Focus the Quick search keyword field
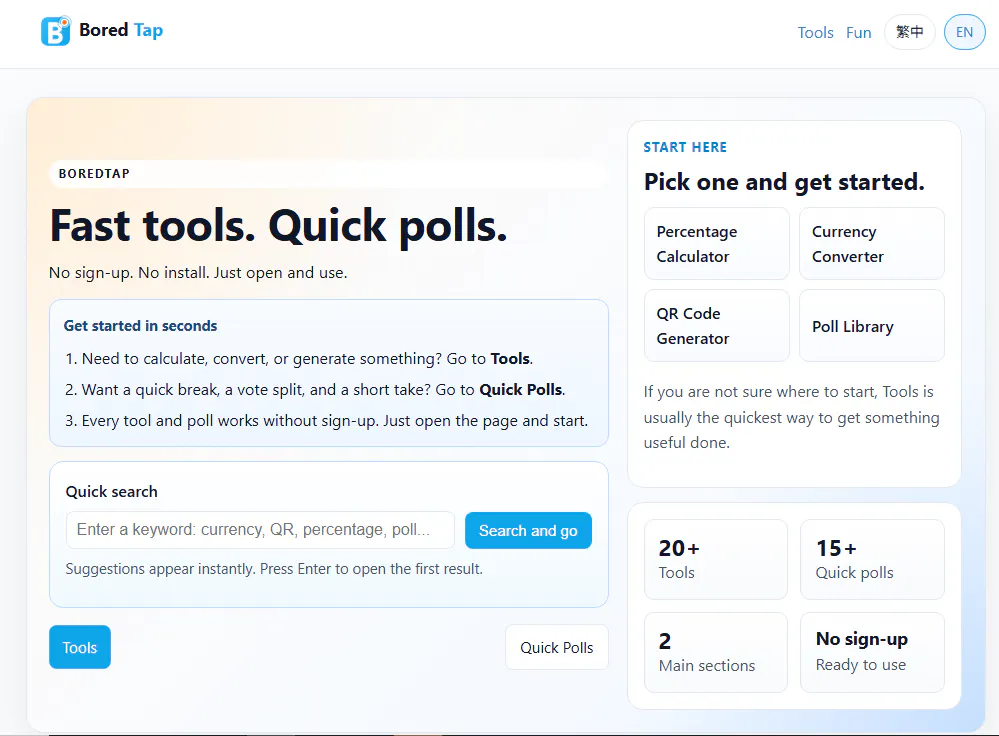Viewport: 999px width, 736px height. pyautogui.click(x=260, y=530)
